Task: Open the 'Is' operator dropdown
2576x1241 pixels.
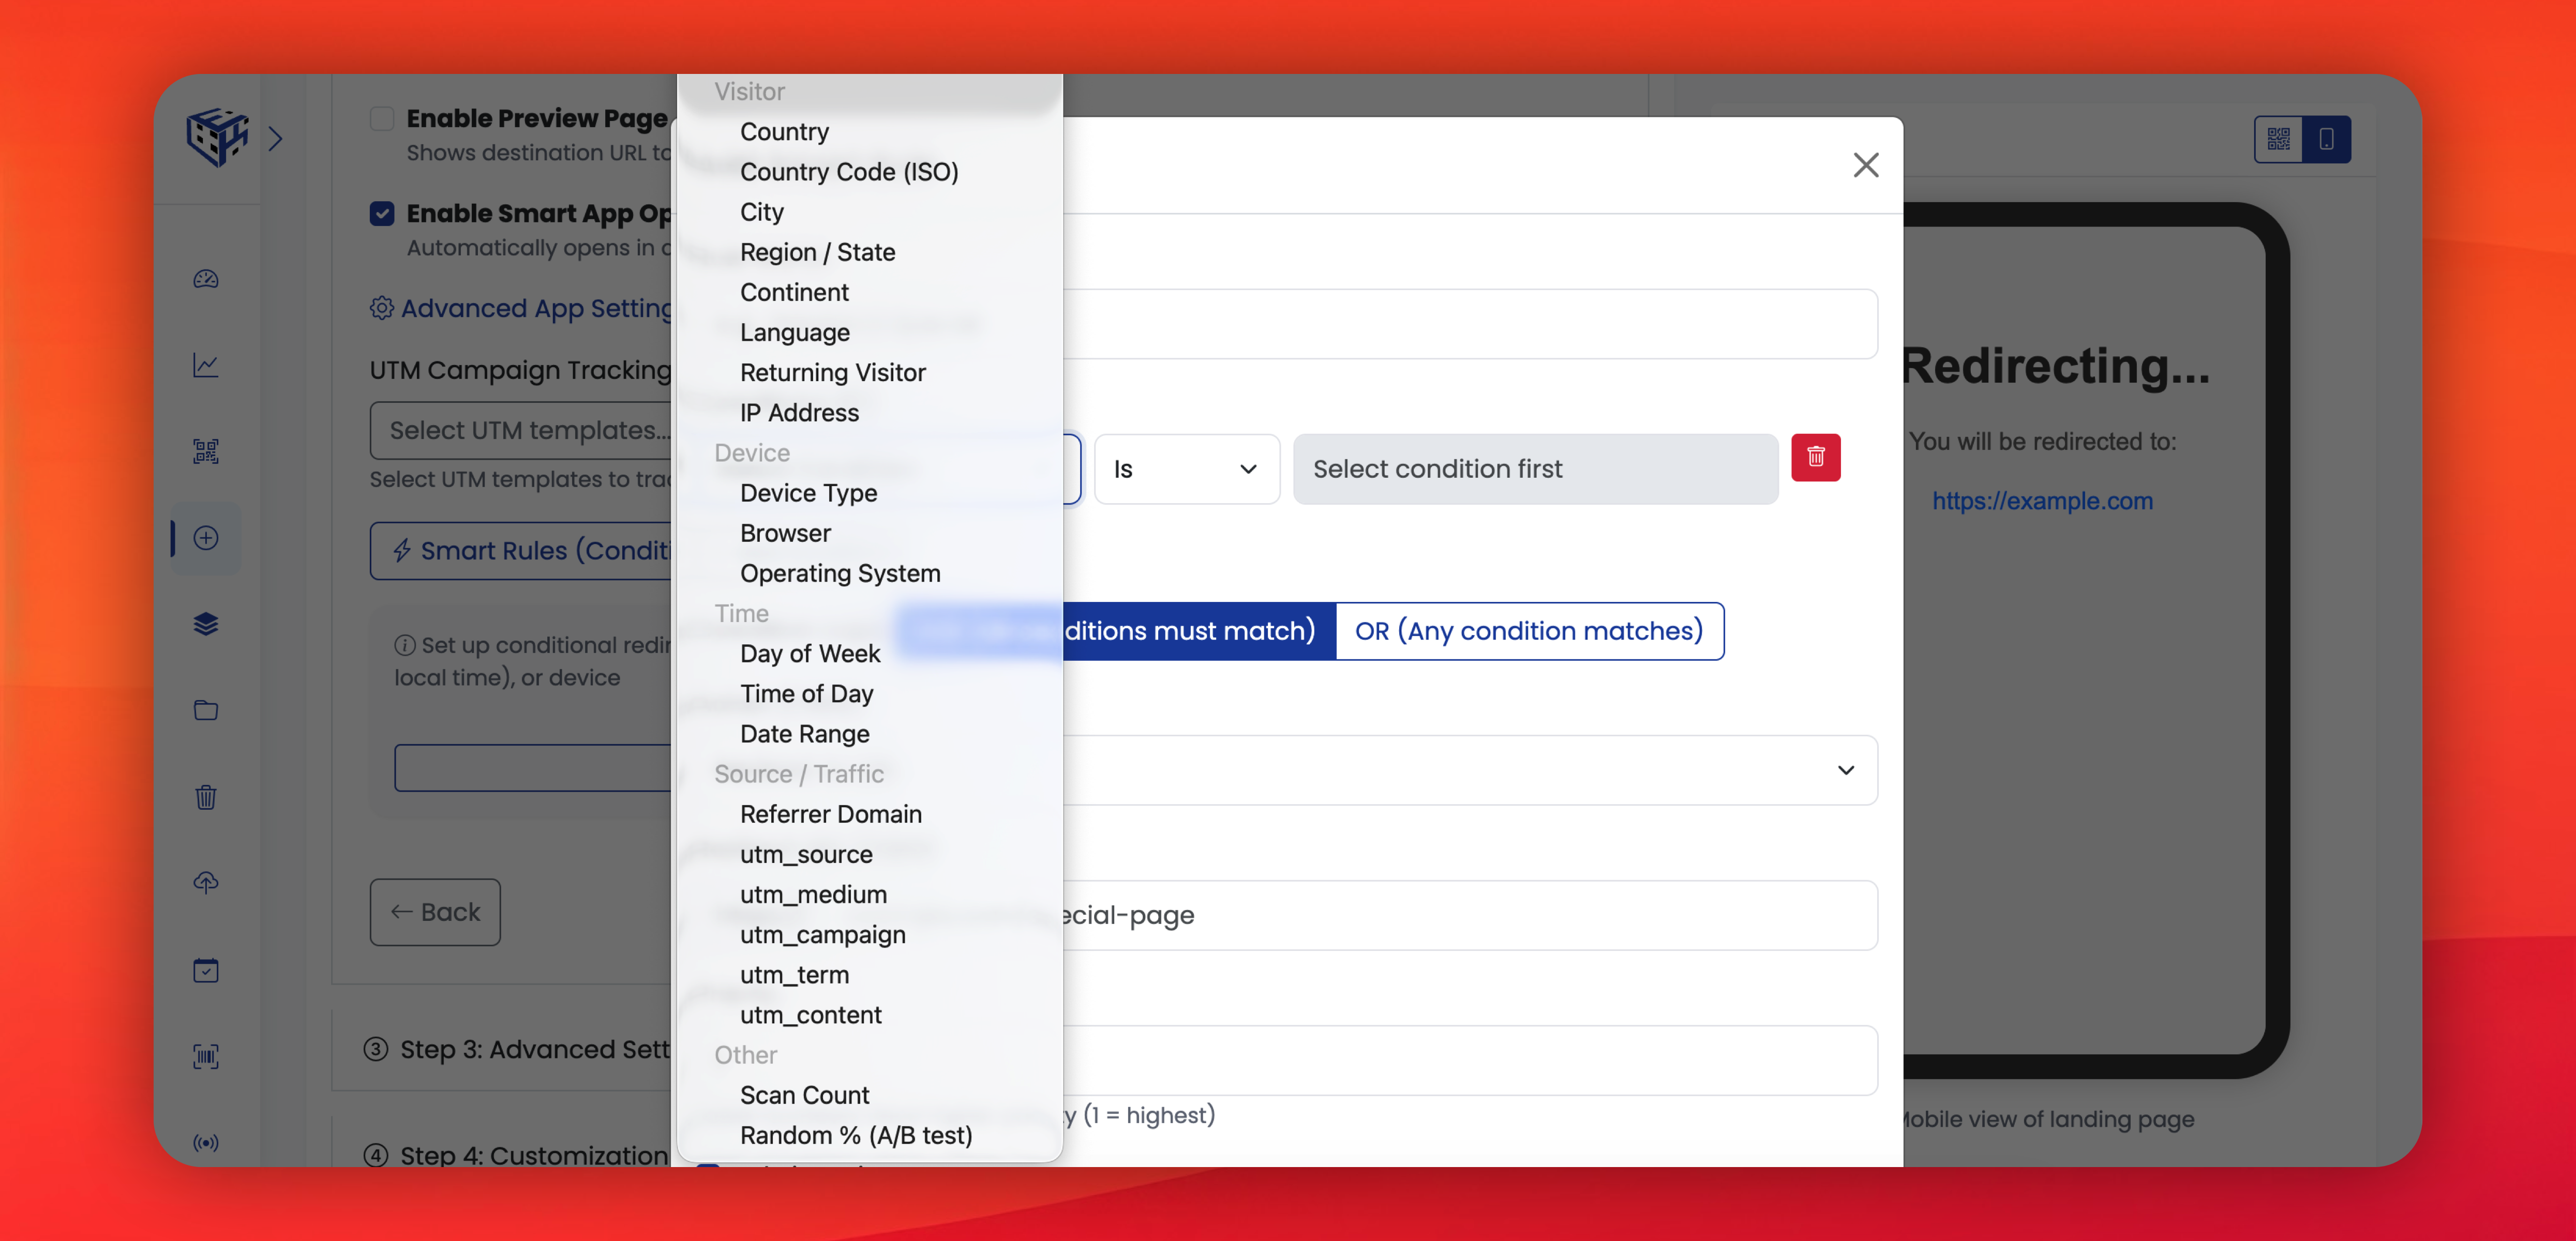Action: [x=1187, y=469]
